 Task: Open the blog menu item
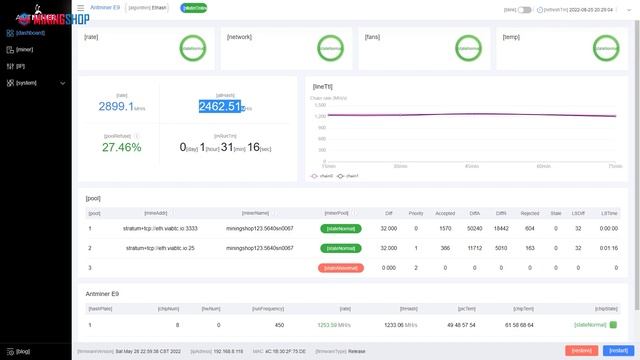[23, 351]
